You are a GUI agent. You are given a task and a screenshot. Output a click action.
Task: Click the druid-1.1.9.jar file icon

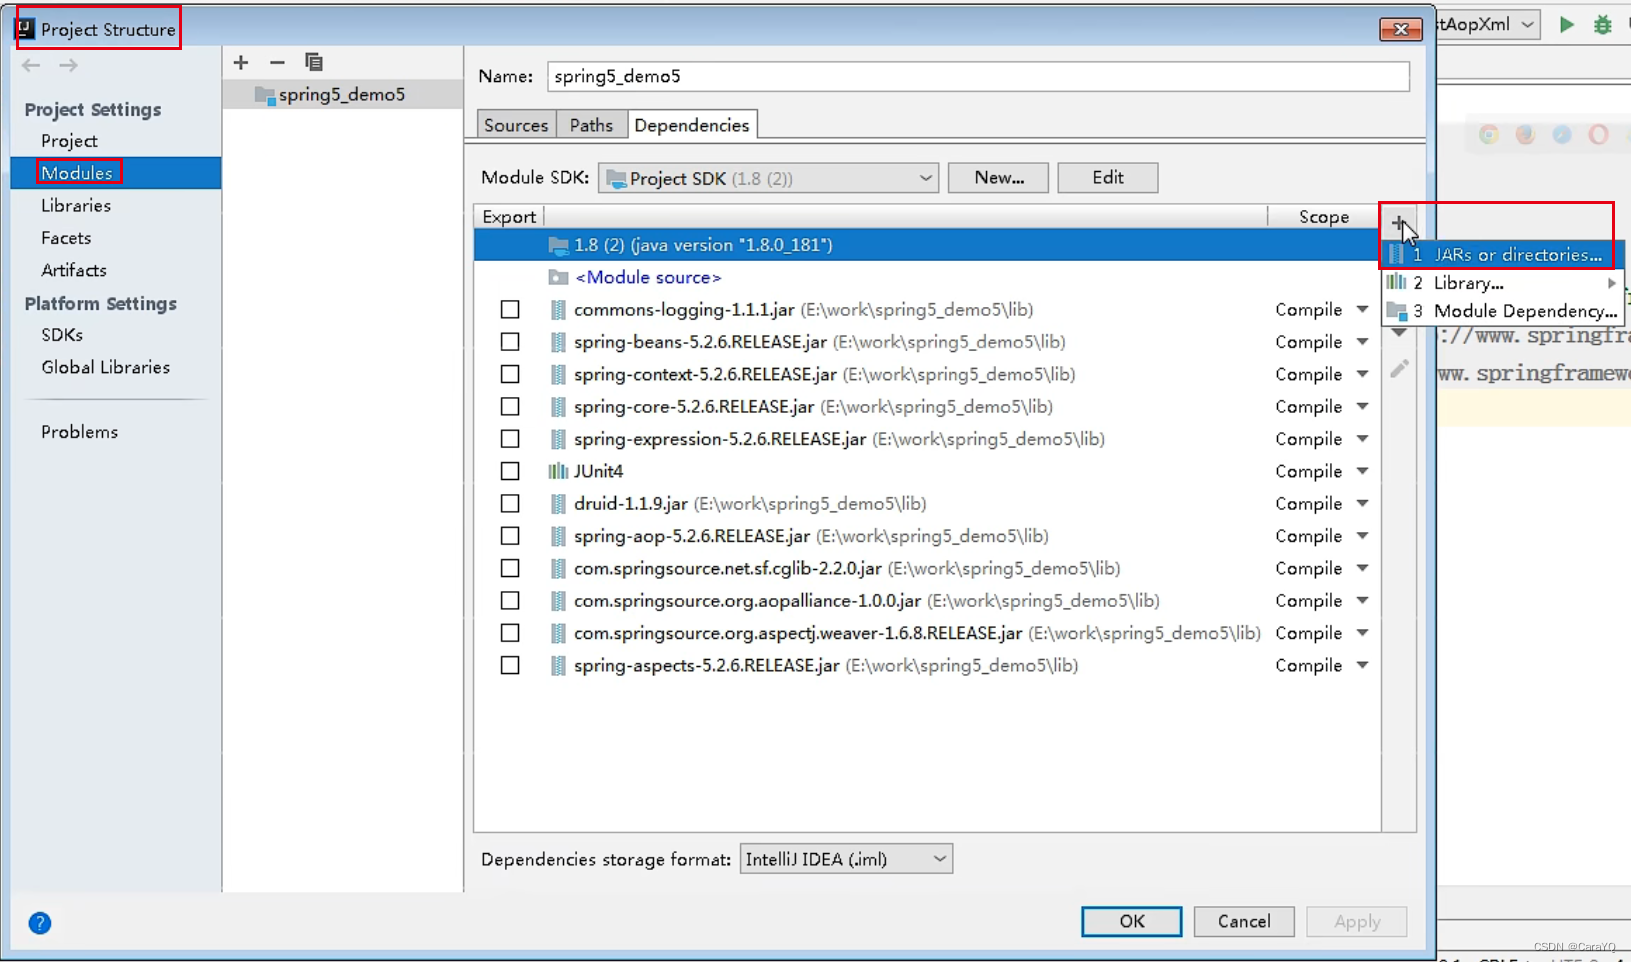(x=558, y=504)
